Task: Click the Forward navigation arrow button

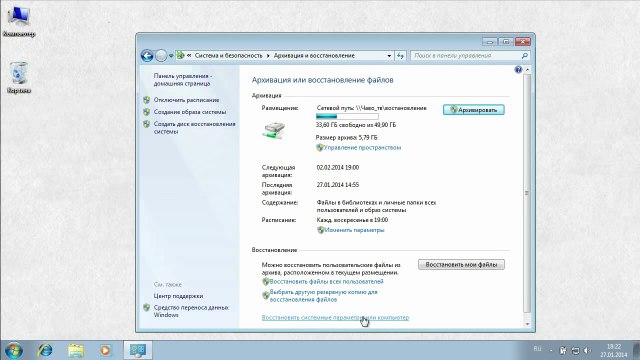Action: pyautogui.click(x=161, y=56)
